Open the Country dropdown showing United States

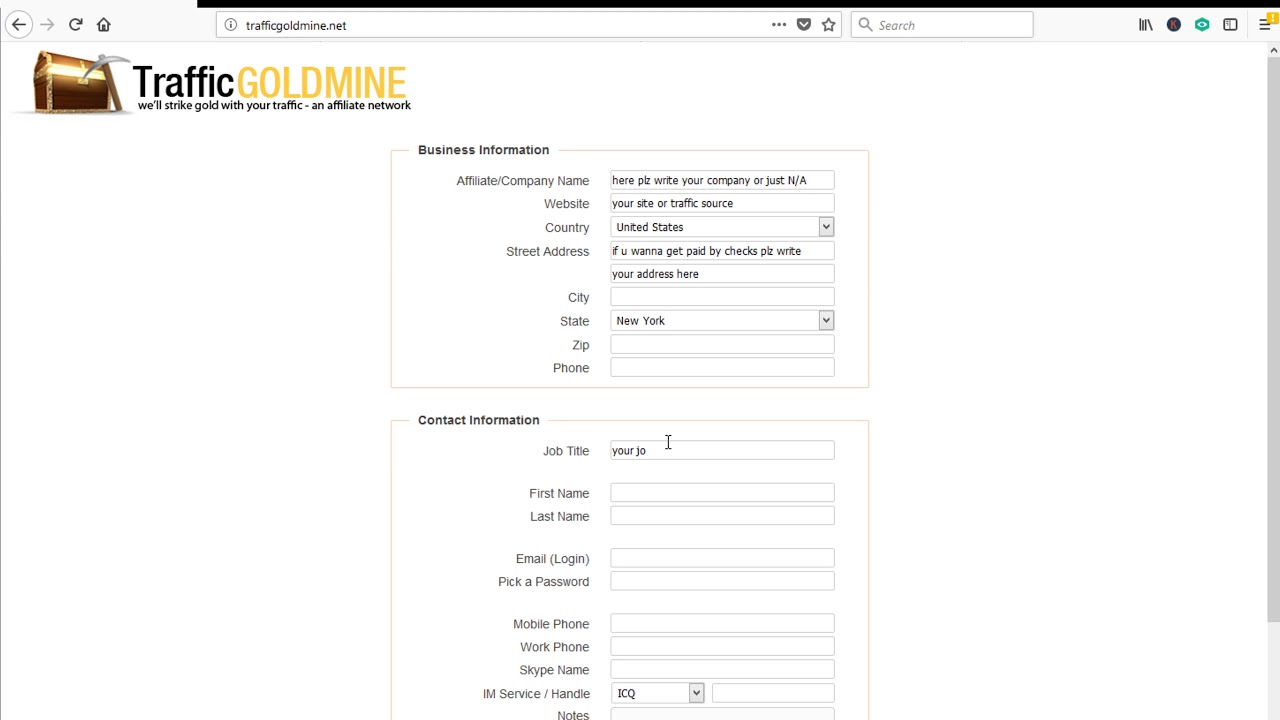[722, 227]
